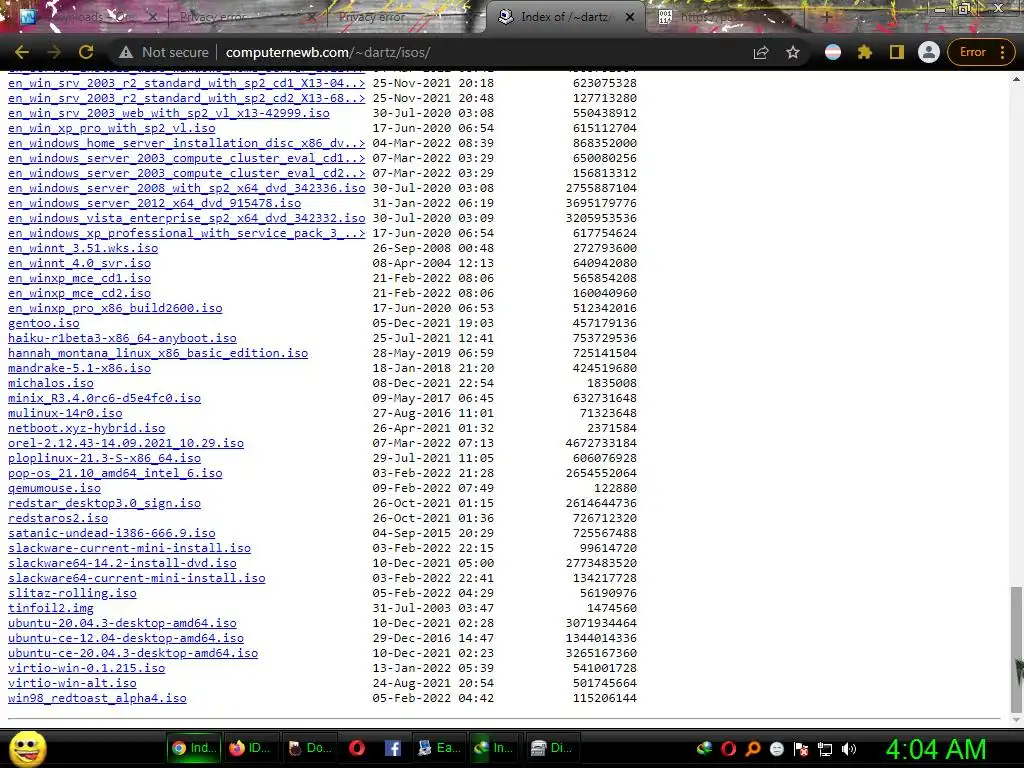Open the profile avatar menu
1024x768 pixels.
pos(929,52)
